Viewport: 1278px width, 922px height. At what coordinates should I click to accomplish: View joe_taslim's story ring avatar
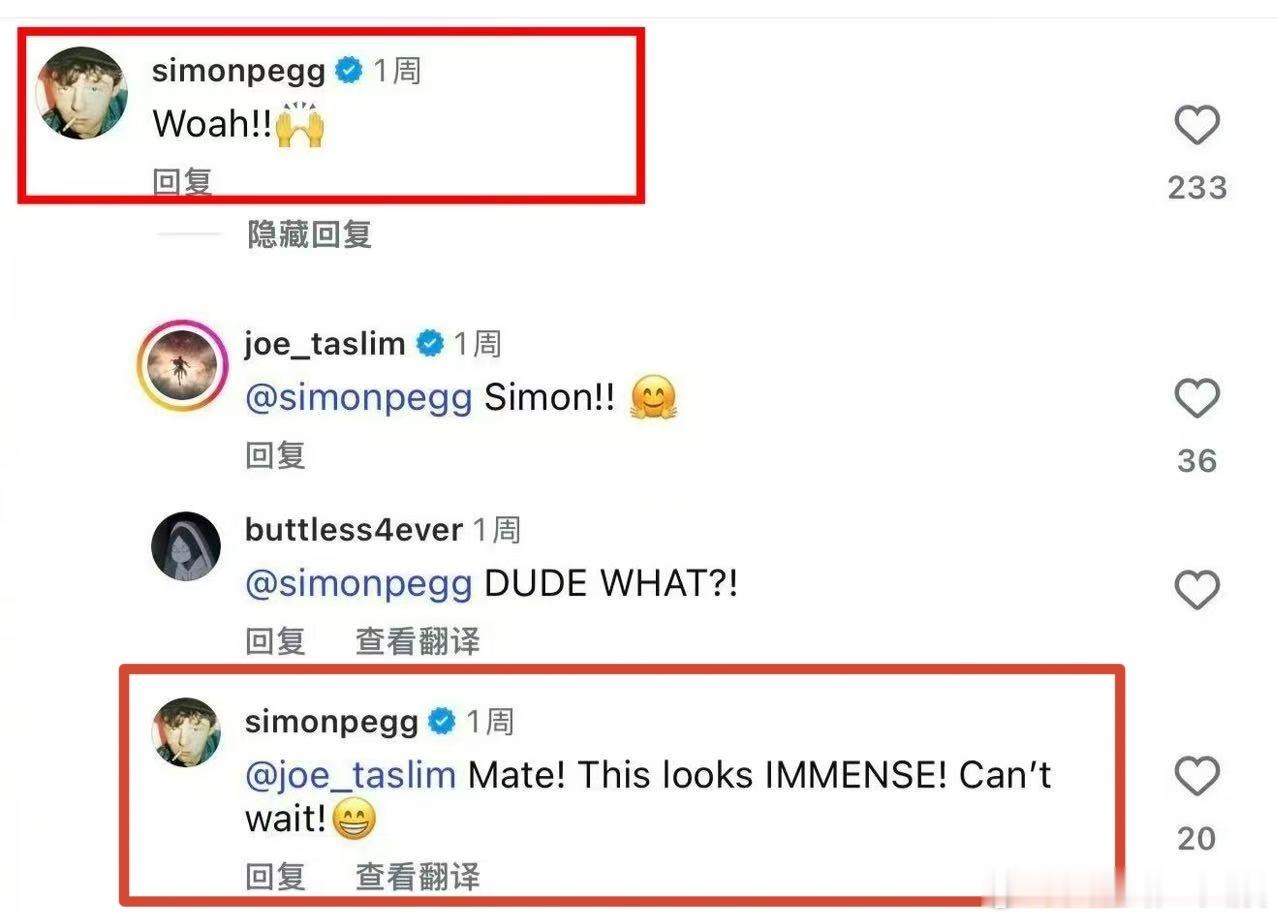(182, 367)
